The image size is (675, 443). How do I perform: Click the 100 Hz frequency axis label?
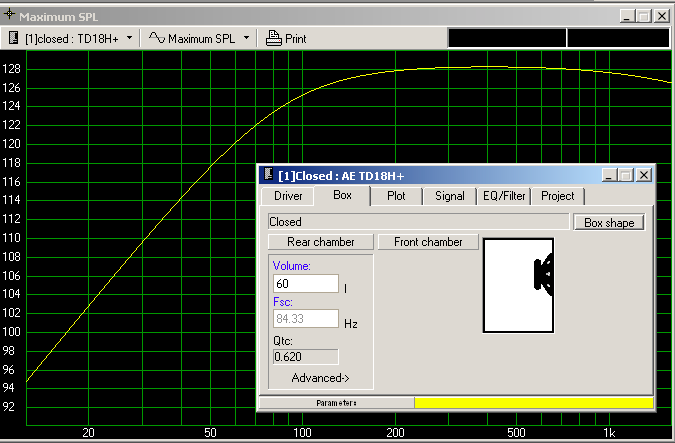click(x=302, y=432)
